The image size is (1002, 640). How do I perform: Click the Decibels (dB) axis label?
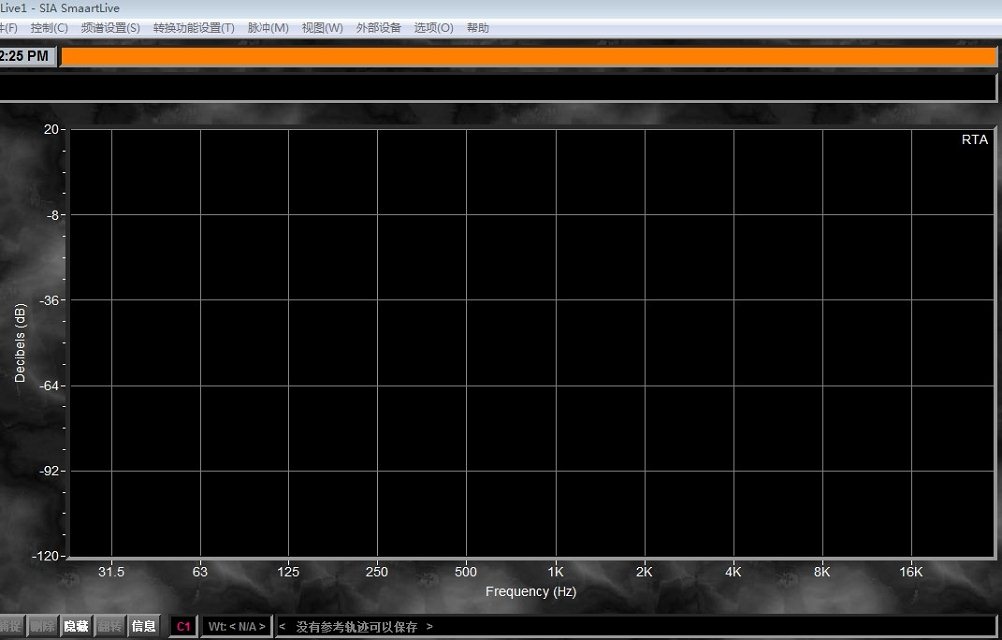pyautogui.click(x=20, y=343)
